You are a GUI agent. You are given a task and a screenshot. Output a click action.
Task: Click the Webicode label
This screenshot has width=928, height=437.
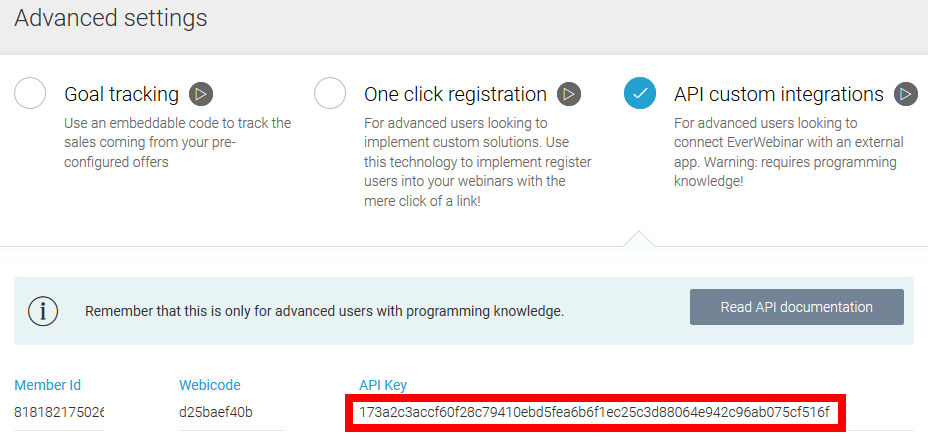[210, 385]
